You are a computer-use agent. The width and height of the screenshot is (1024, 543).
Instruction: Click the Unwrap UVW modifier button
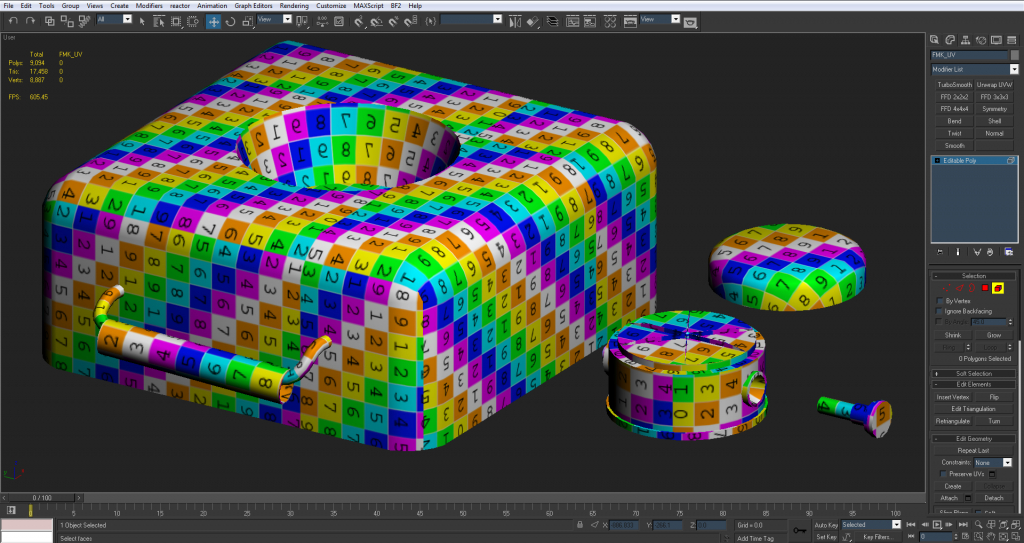(x=994, y=85)
